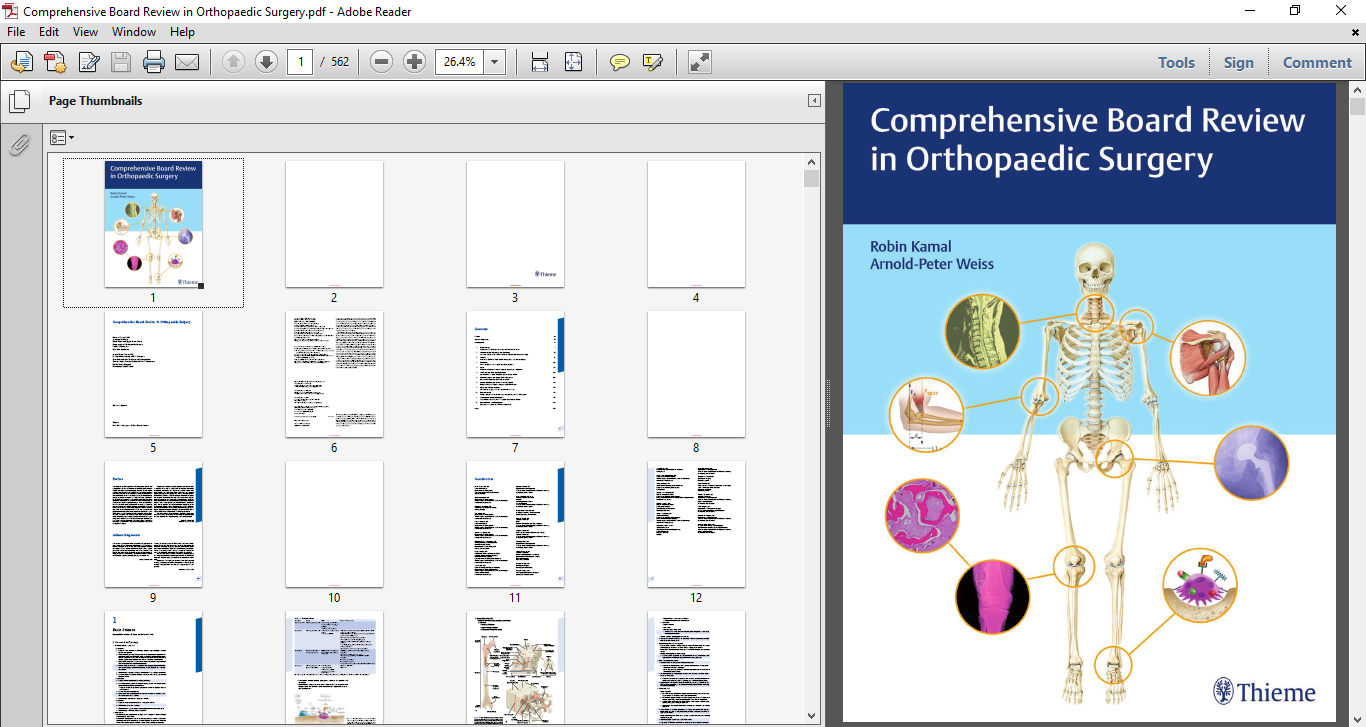
Task: Zoom in with plus icon
Action: click(x=414, y=62)
